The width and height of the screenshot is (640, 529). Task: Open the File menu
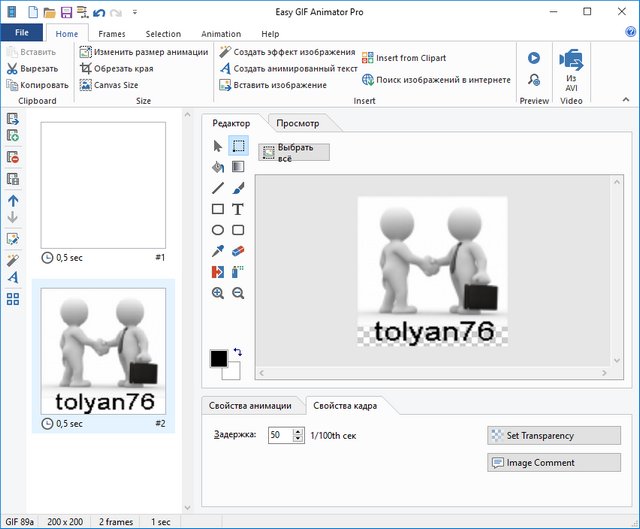click(21, 33)
